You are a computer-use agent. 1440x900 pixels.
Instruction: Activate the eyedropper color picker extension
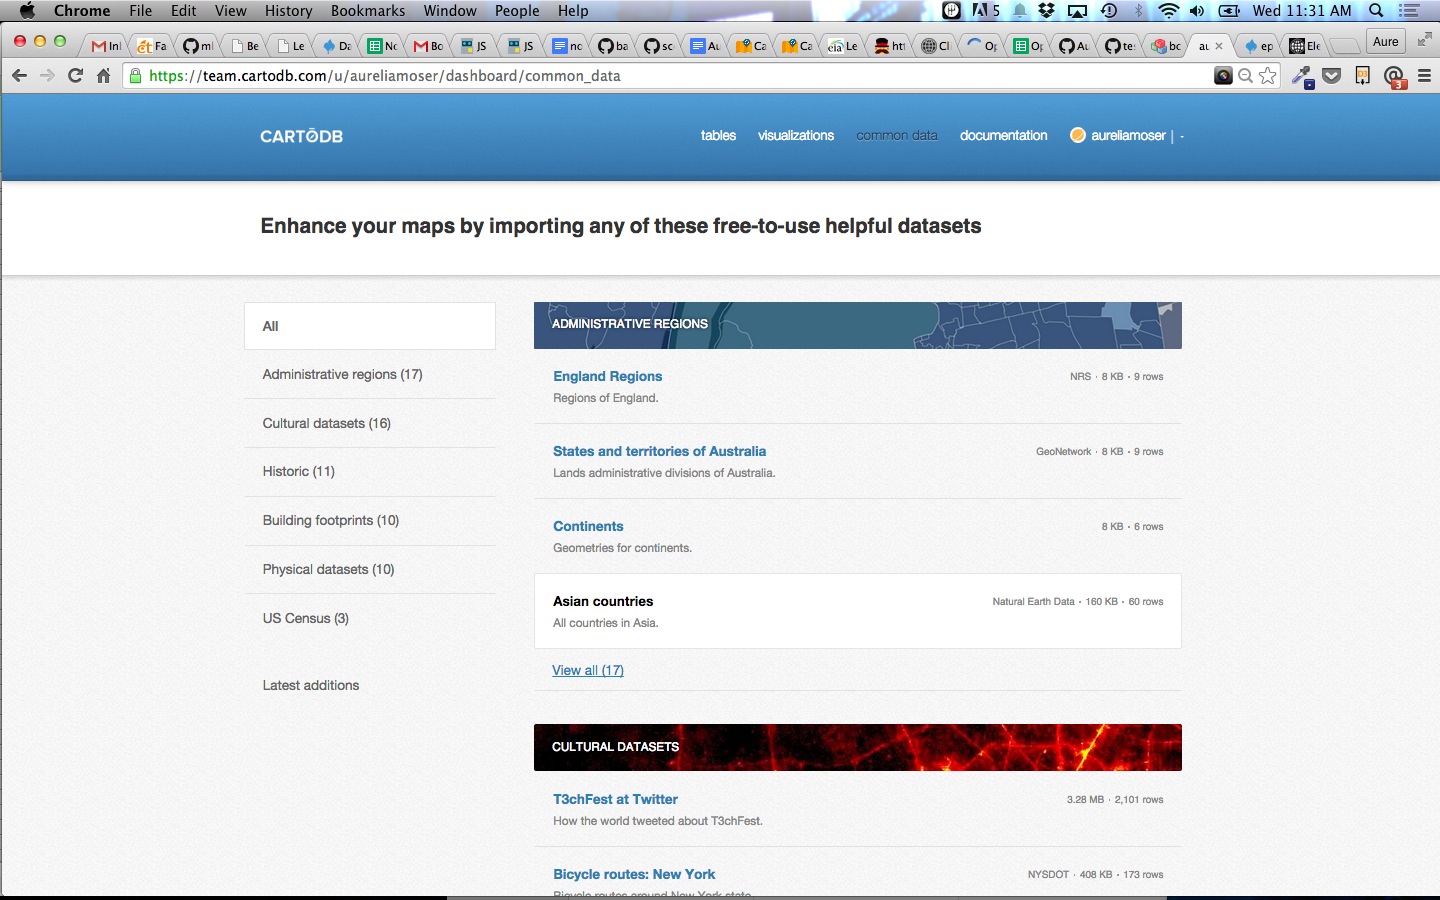click(x=1302, y=76)
